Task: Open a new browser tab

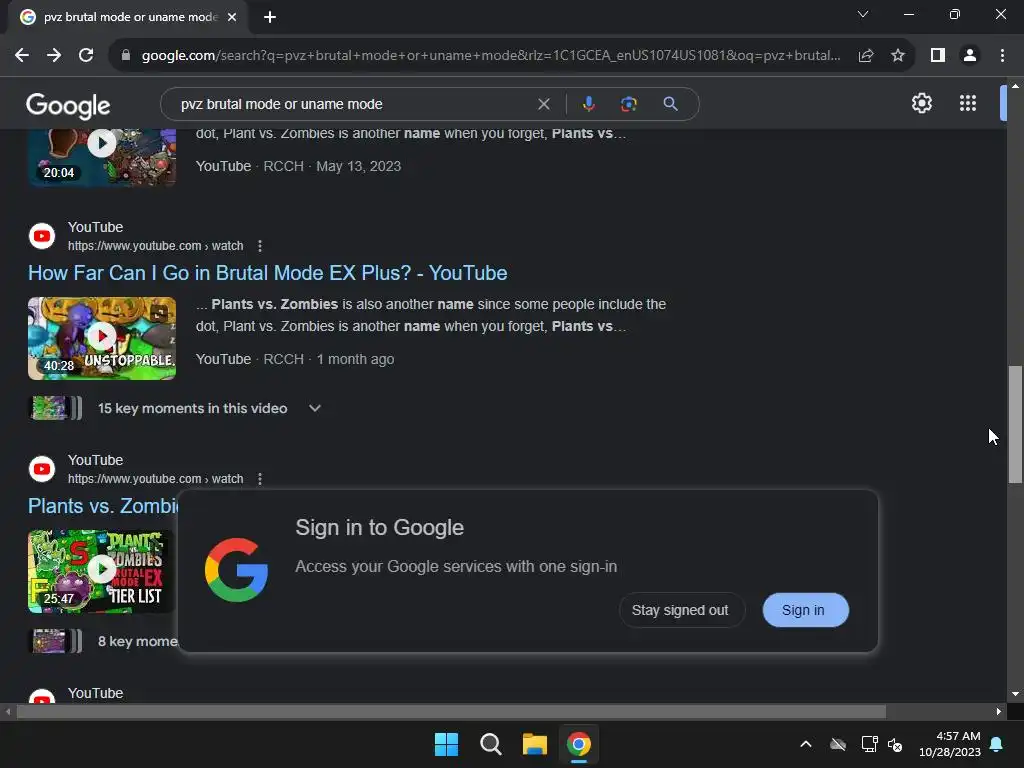Action: [x=270, y=17]
